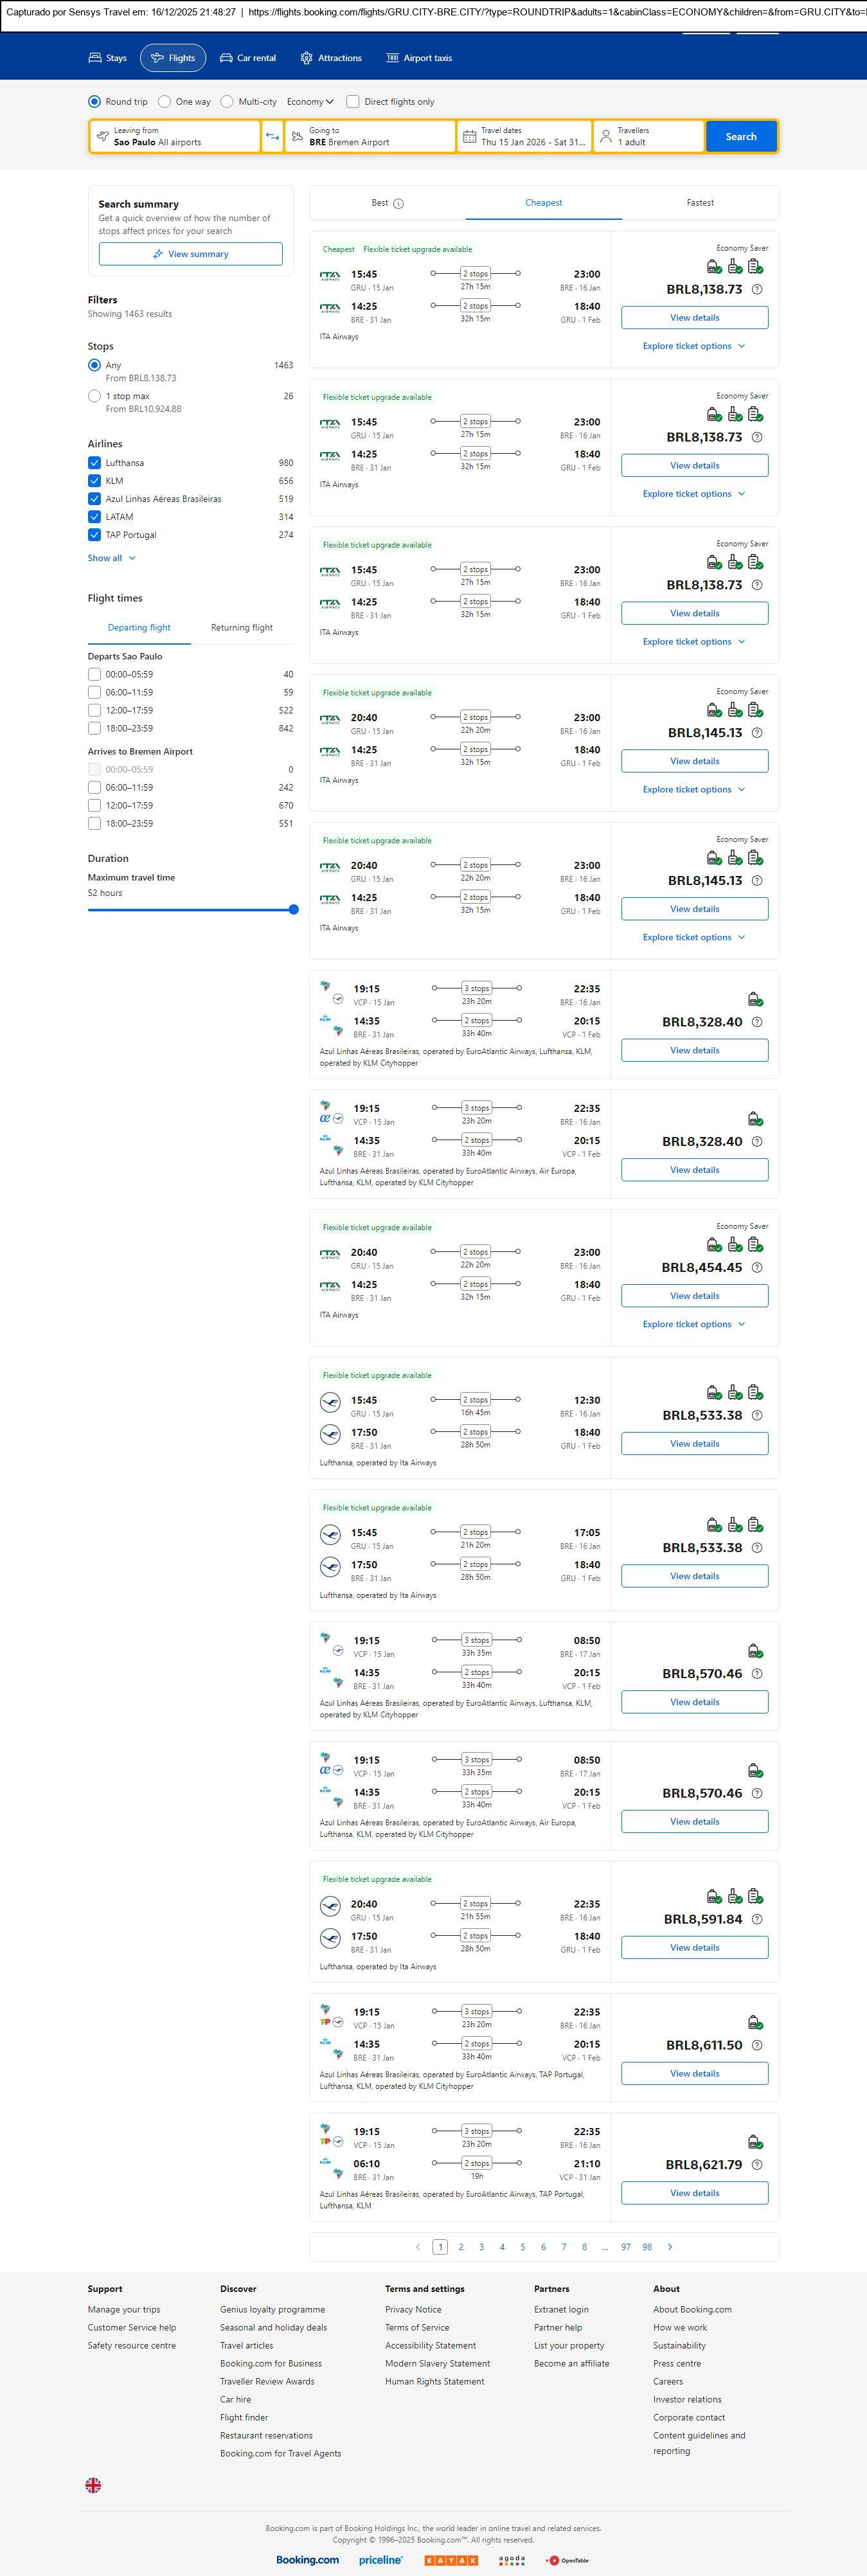This screenshot has height=2576, width=867.
Task: Click the swap origin and destination arrows icon
Action: pos(272,137)
